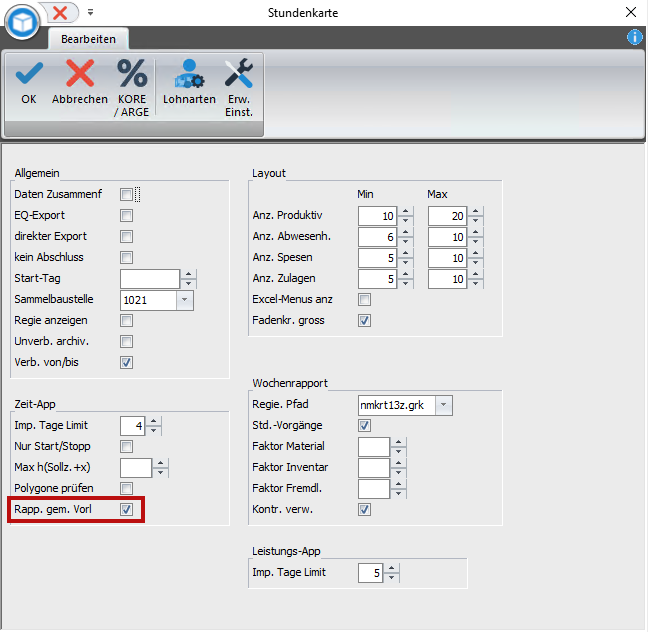Click the OK checkmark icon

[29, 74]
